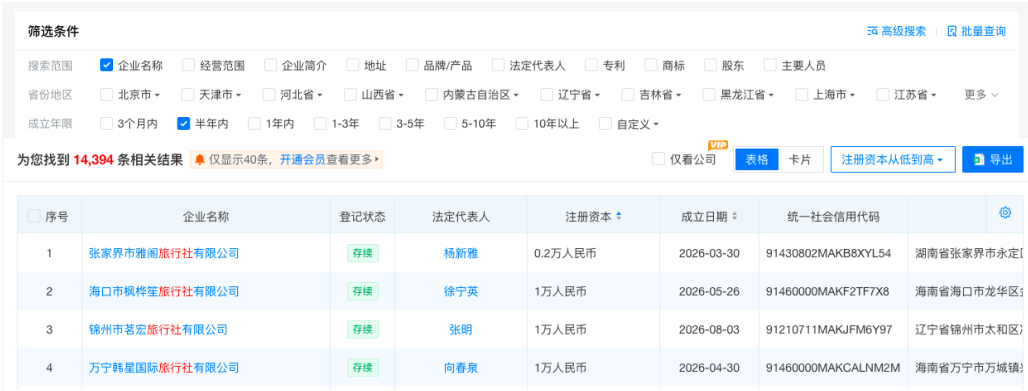Image resolution: width=1028 pixels, height=391 pixels.
Task: Click credit code 91460000MAKCALNM2M
Action: 833,367
